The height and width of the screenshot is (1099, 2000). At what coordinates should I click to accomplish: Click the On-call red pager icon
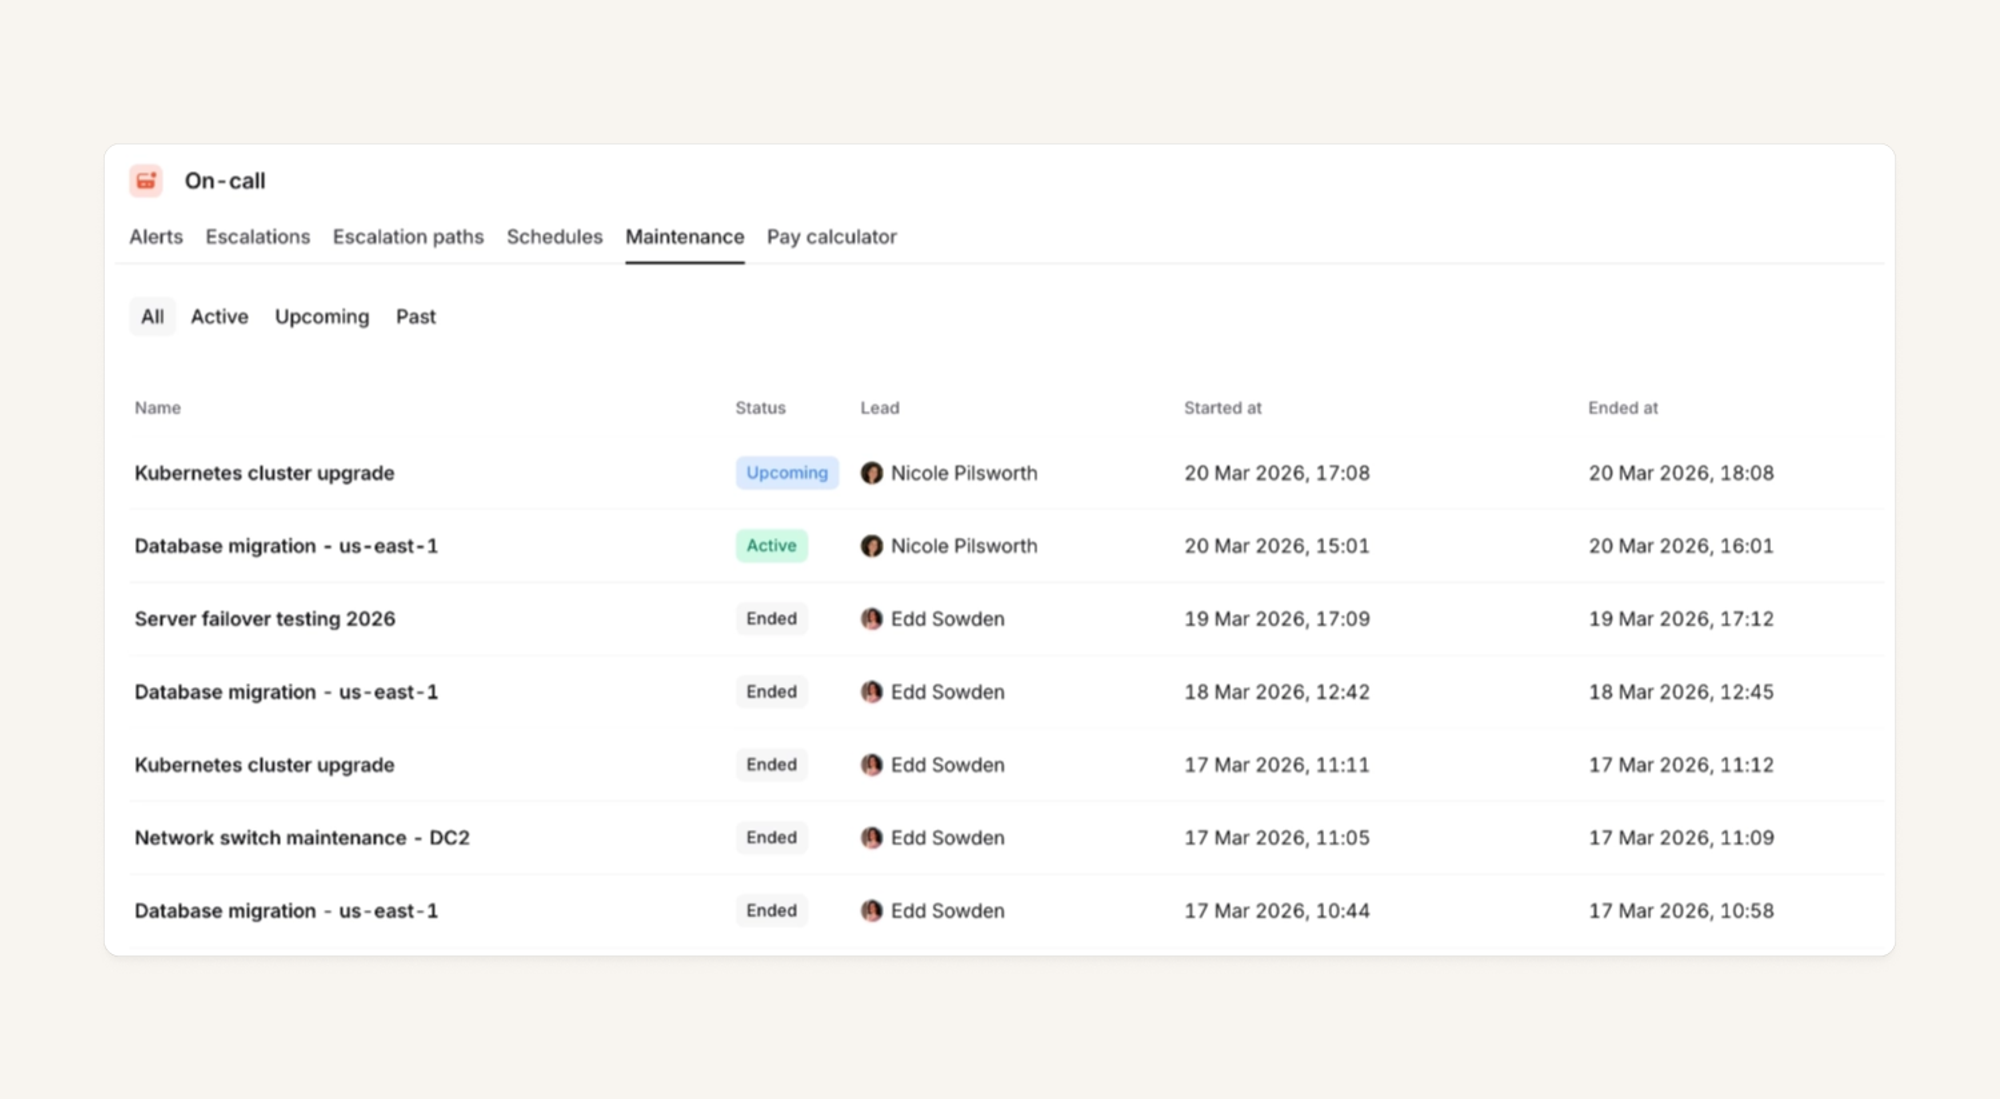(146, 181)
